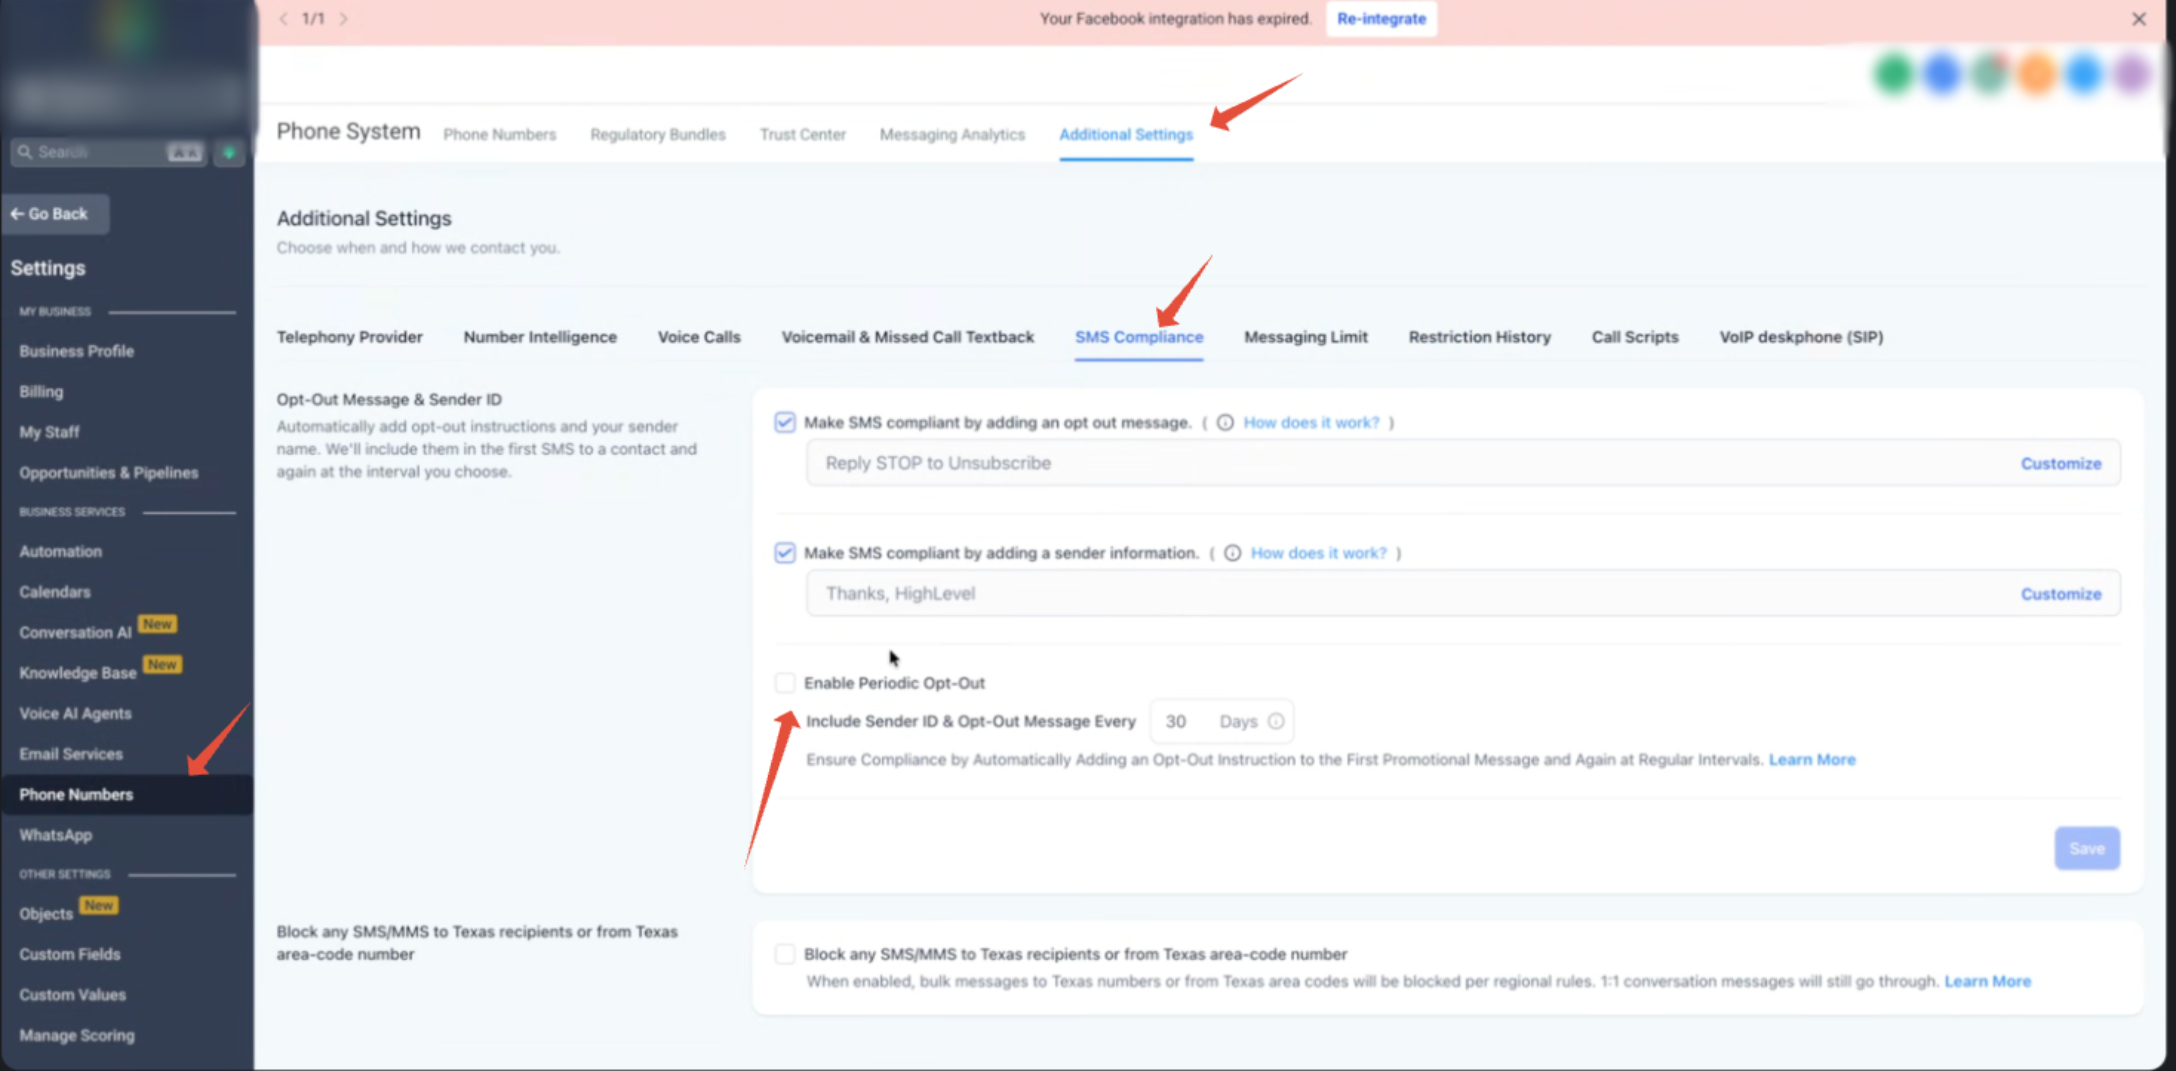
Task: Switch to Call Scripts tab
Action: click(1635, 337)
